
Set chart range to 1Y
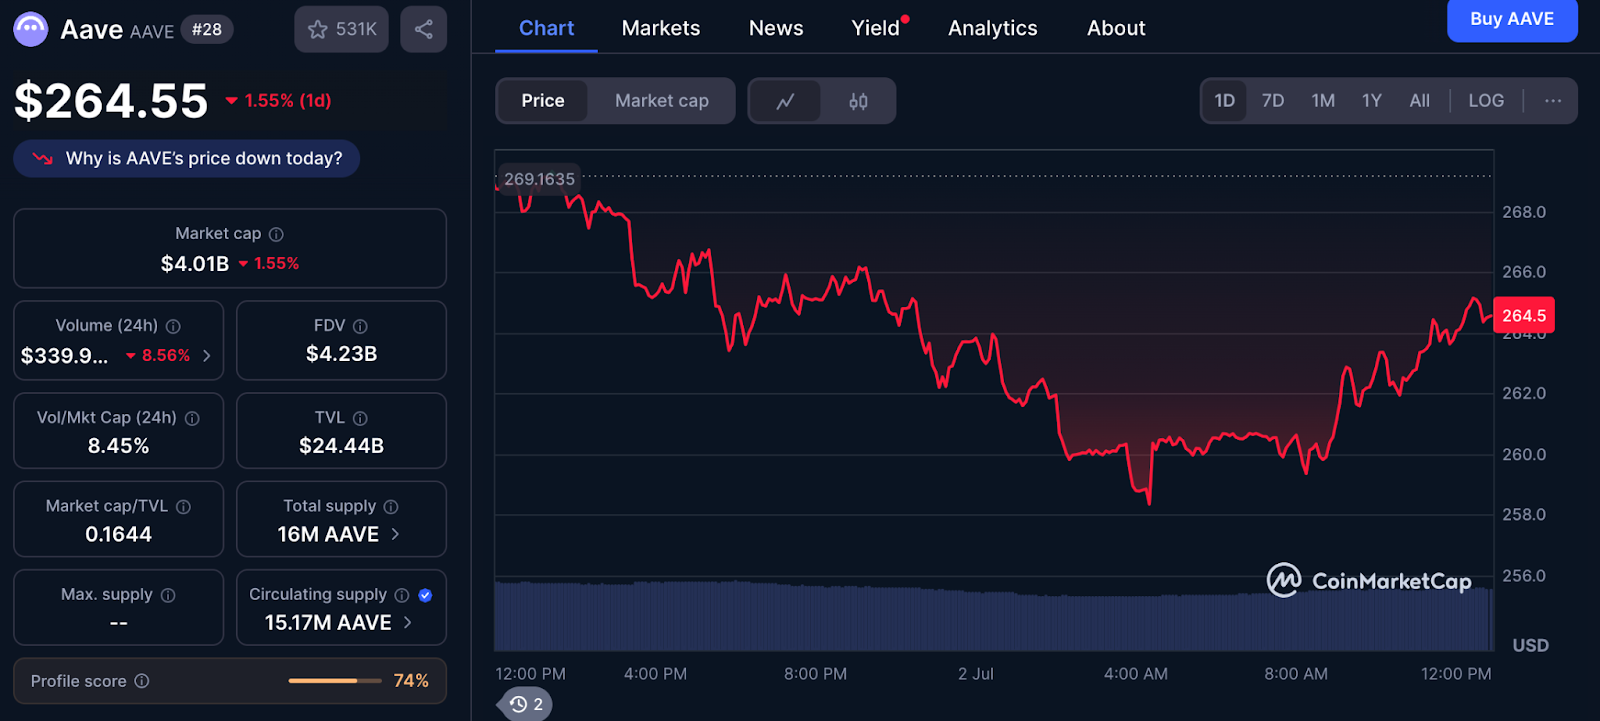[1372, 101]
